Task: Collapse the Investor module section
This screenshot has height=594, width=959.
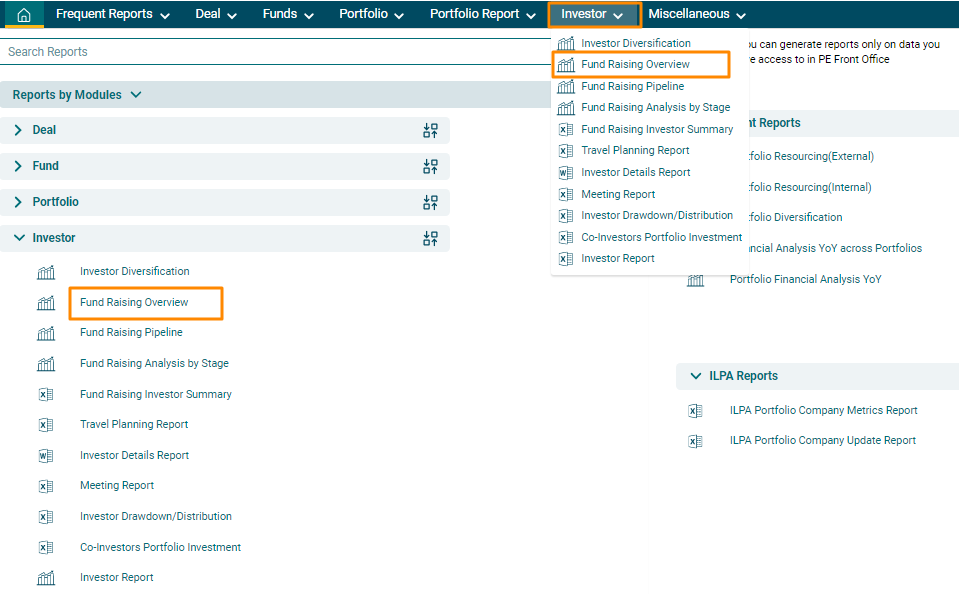Action: click(x=19, y=238)
